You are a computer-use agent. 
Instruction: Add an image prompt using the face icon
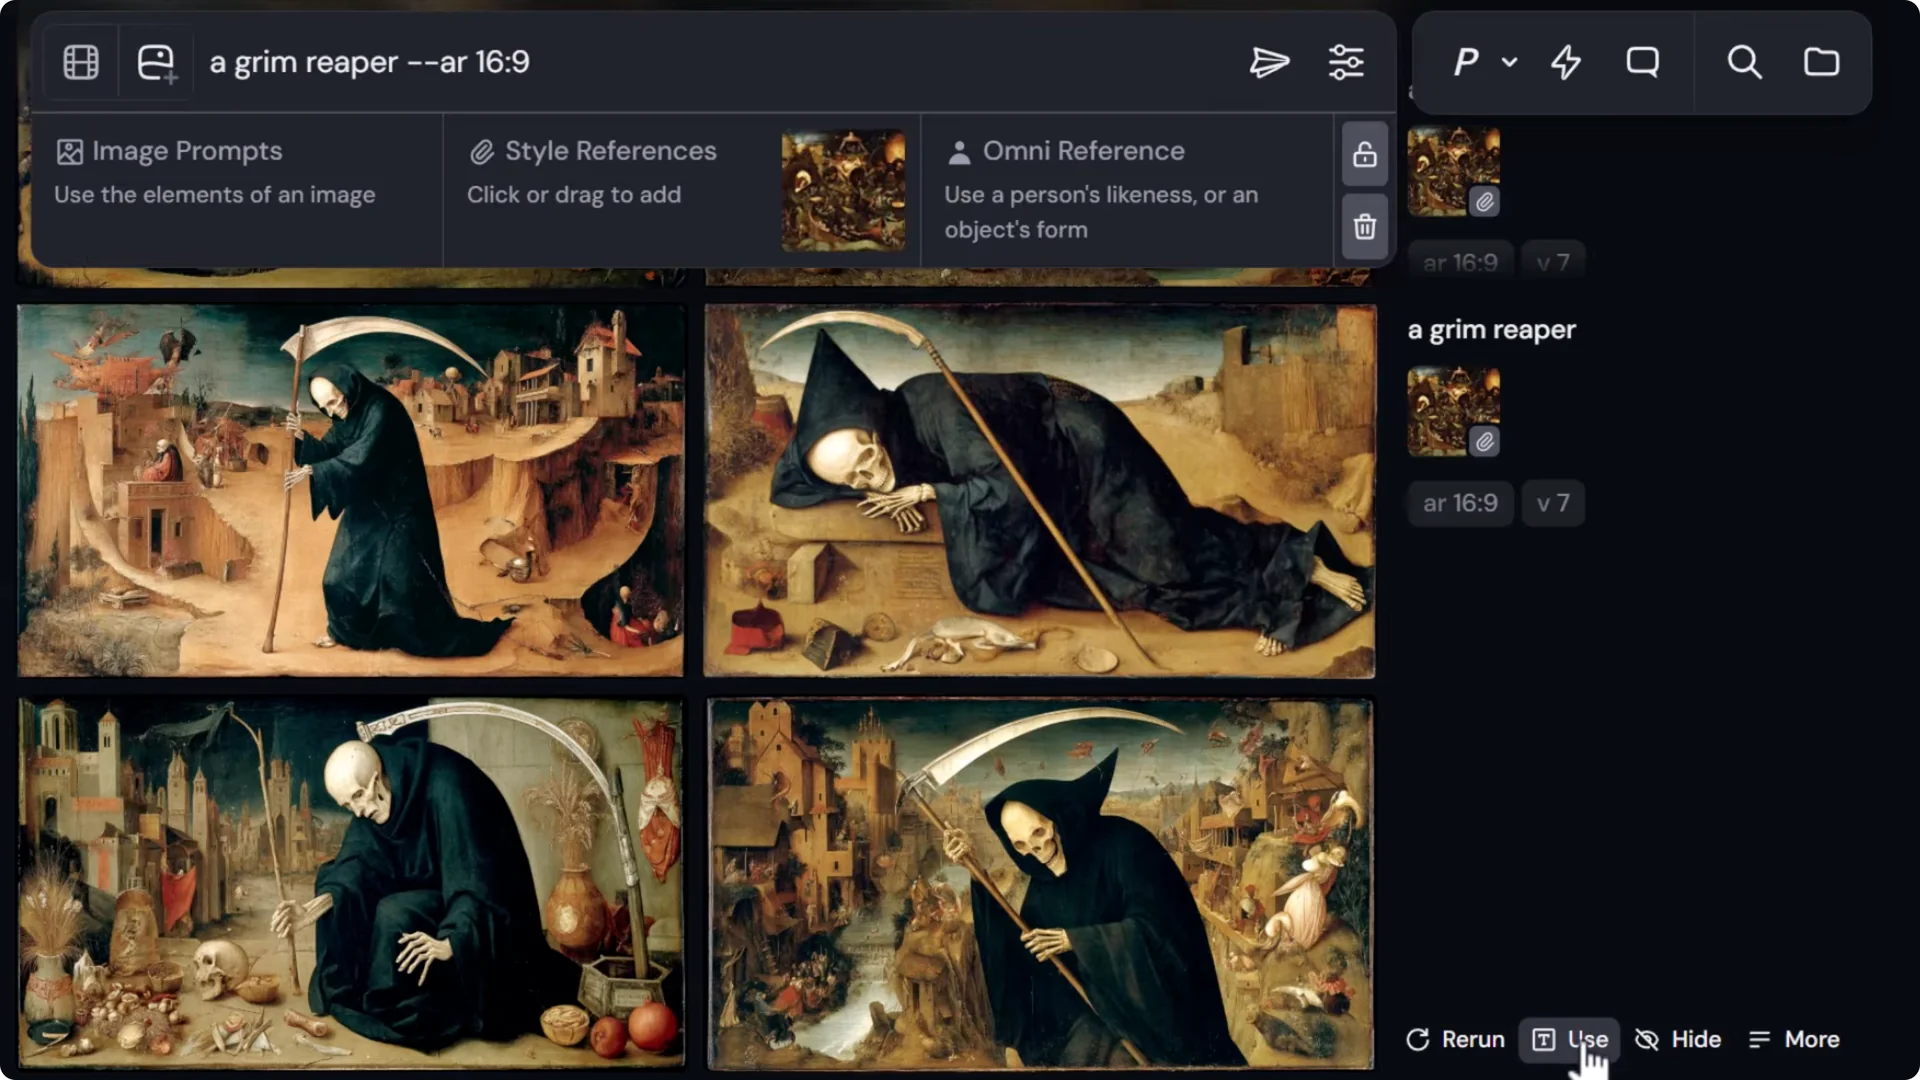coord(155,62)
